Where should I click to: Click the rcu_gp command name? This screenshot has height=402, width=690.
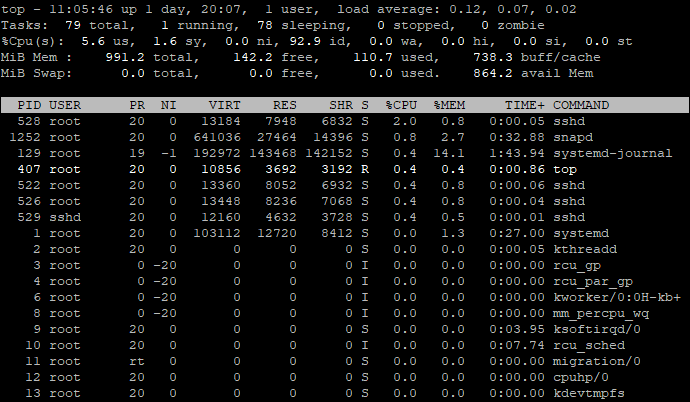pos(577,266)
